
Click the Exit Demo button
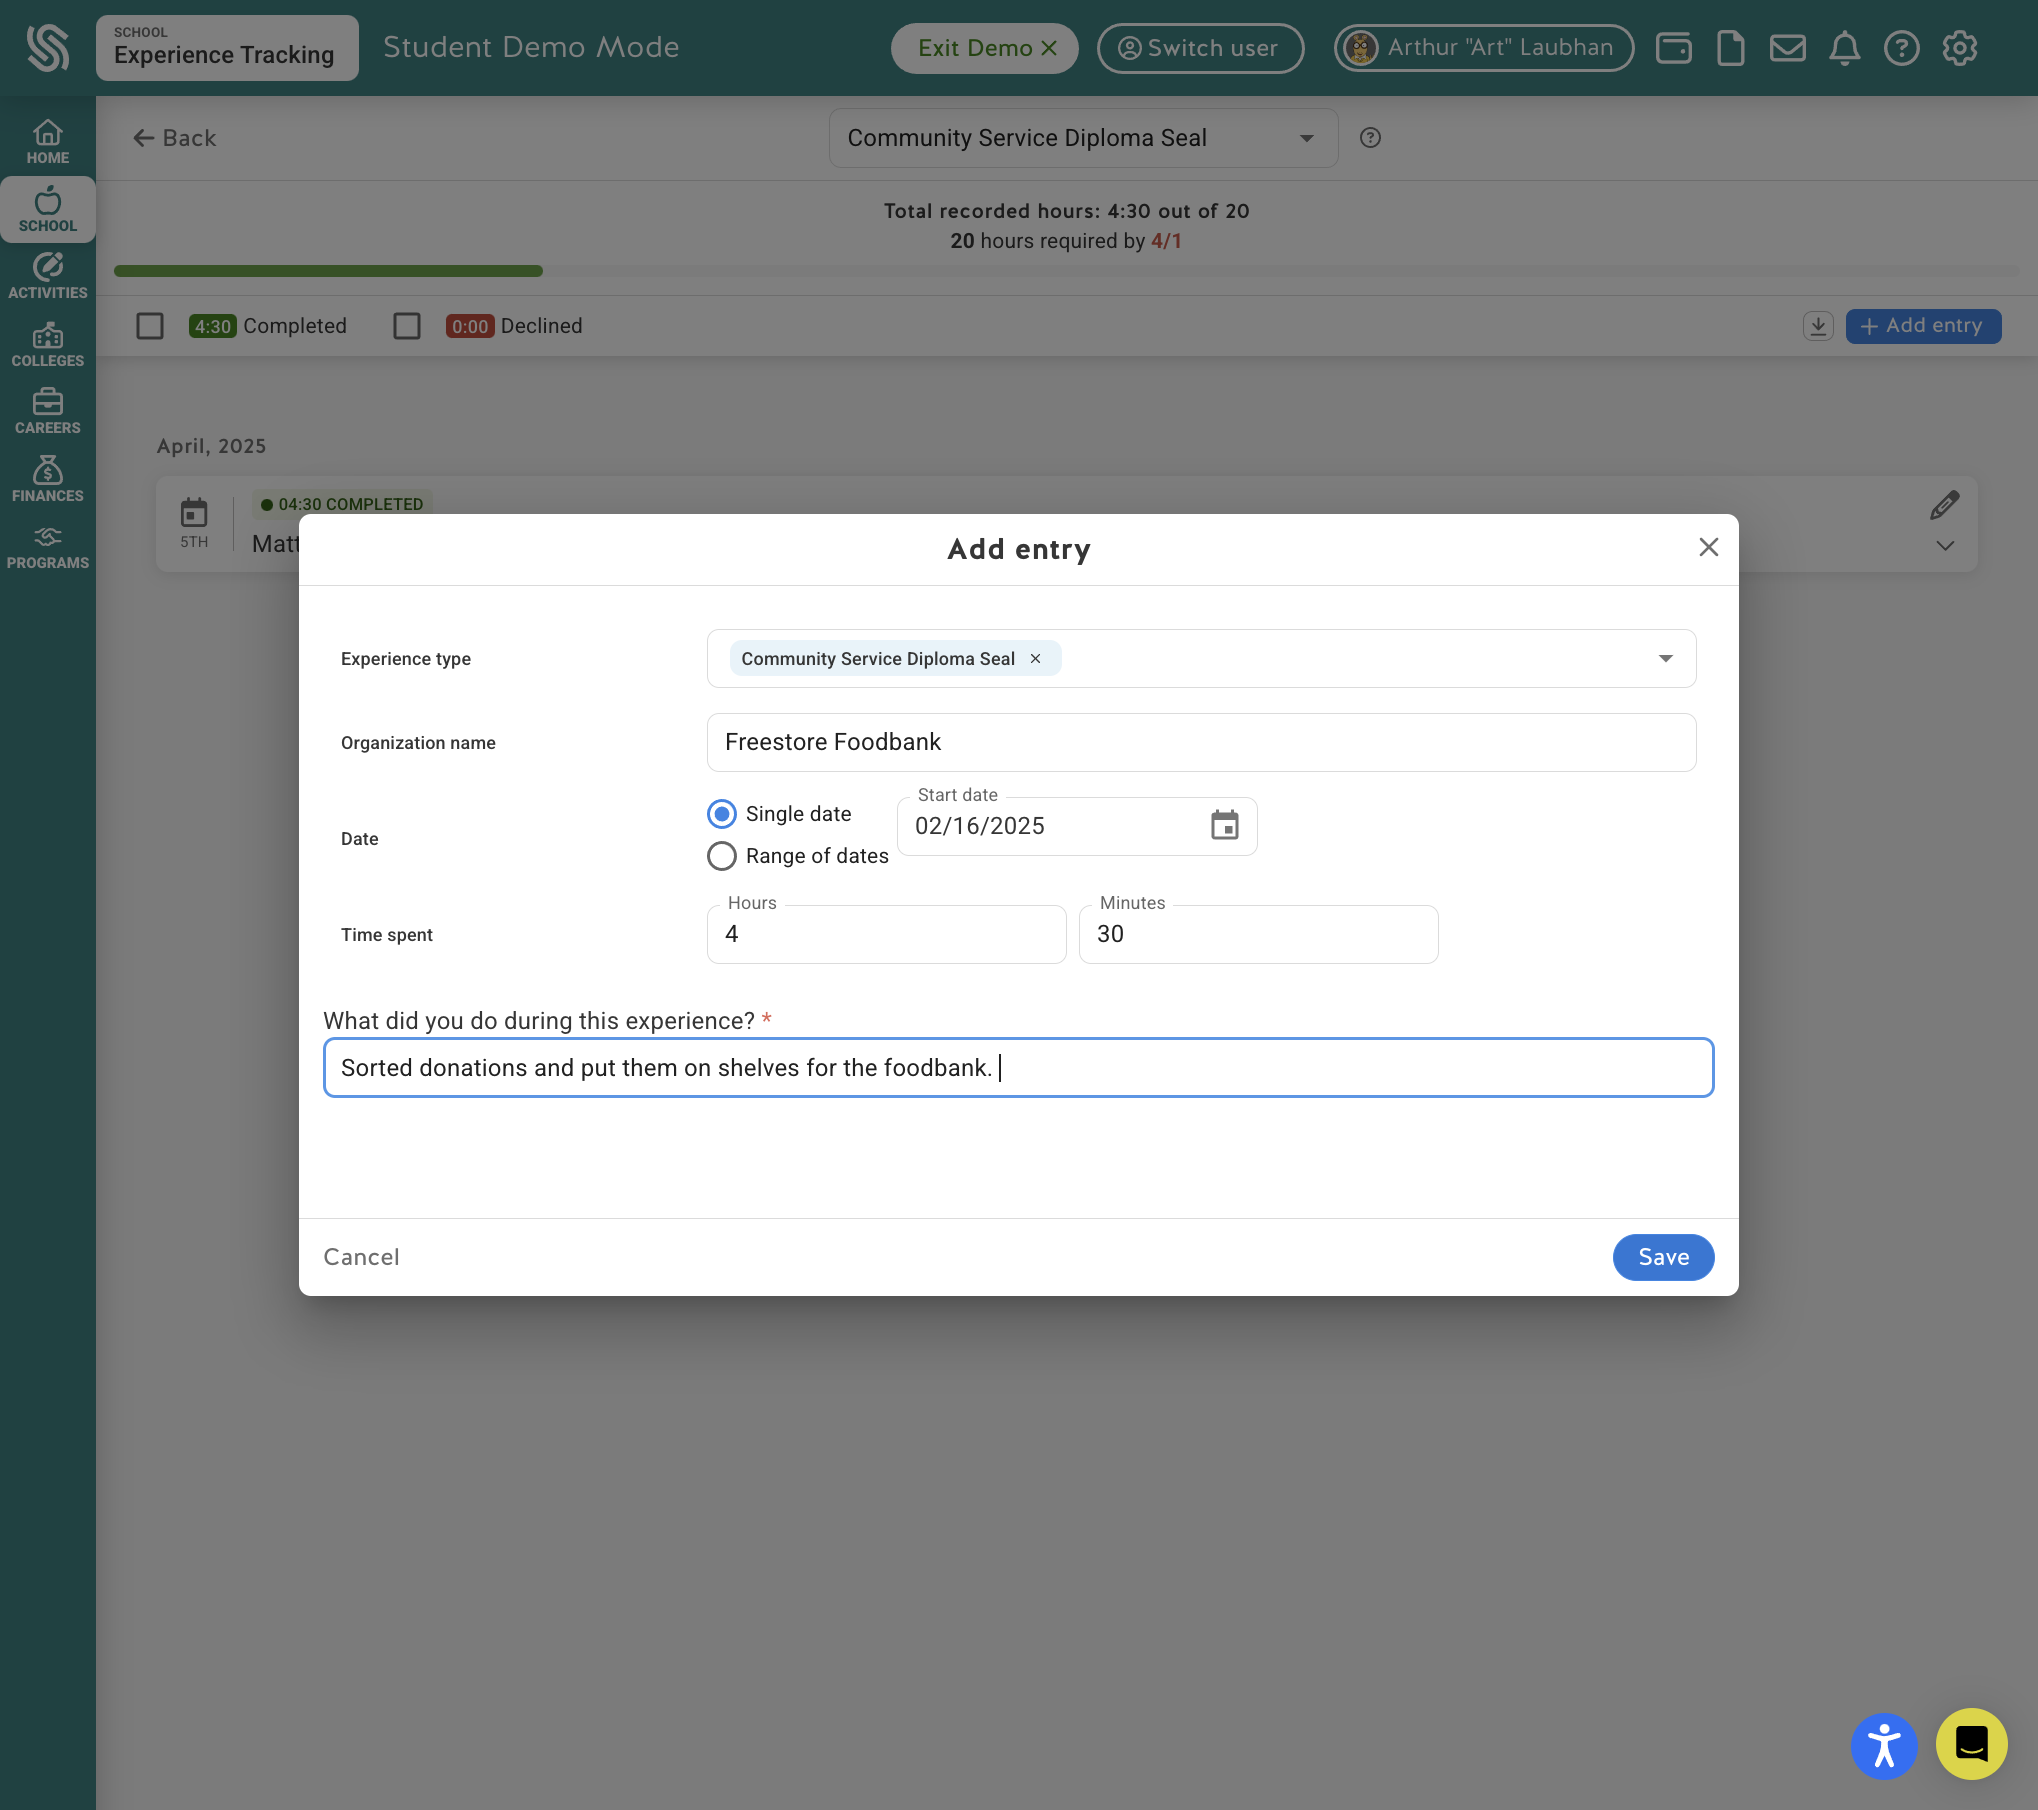tap(985, 48)
